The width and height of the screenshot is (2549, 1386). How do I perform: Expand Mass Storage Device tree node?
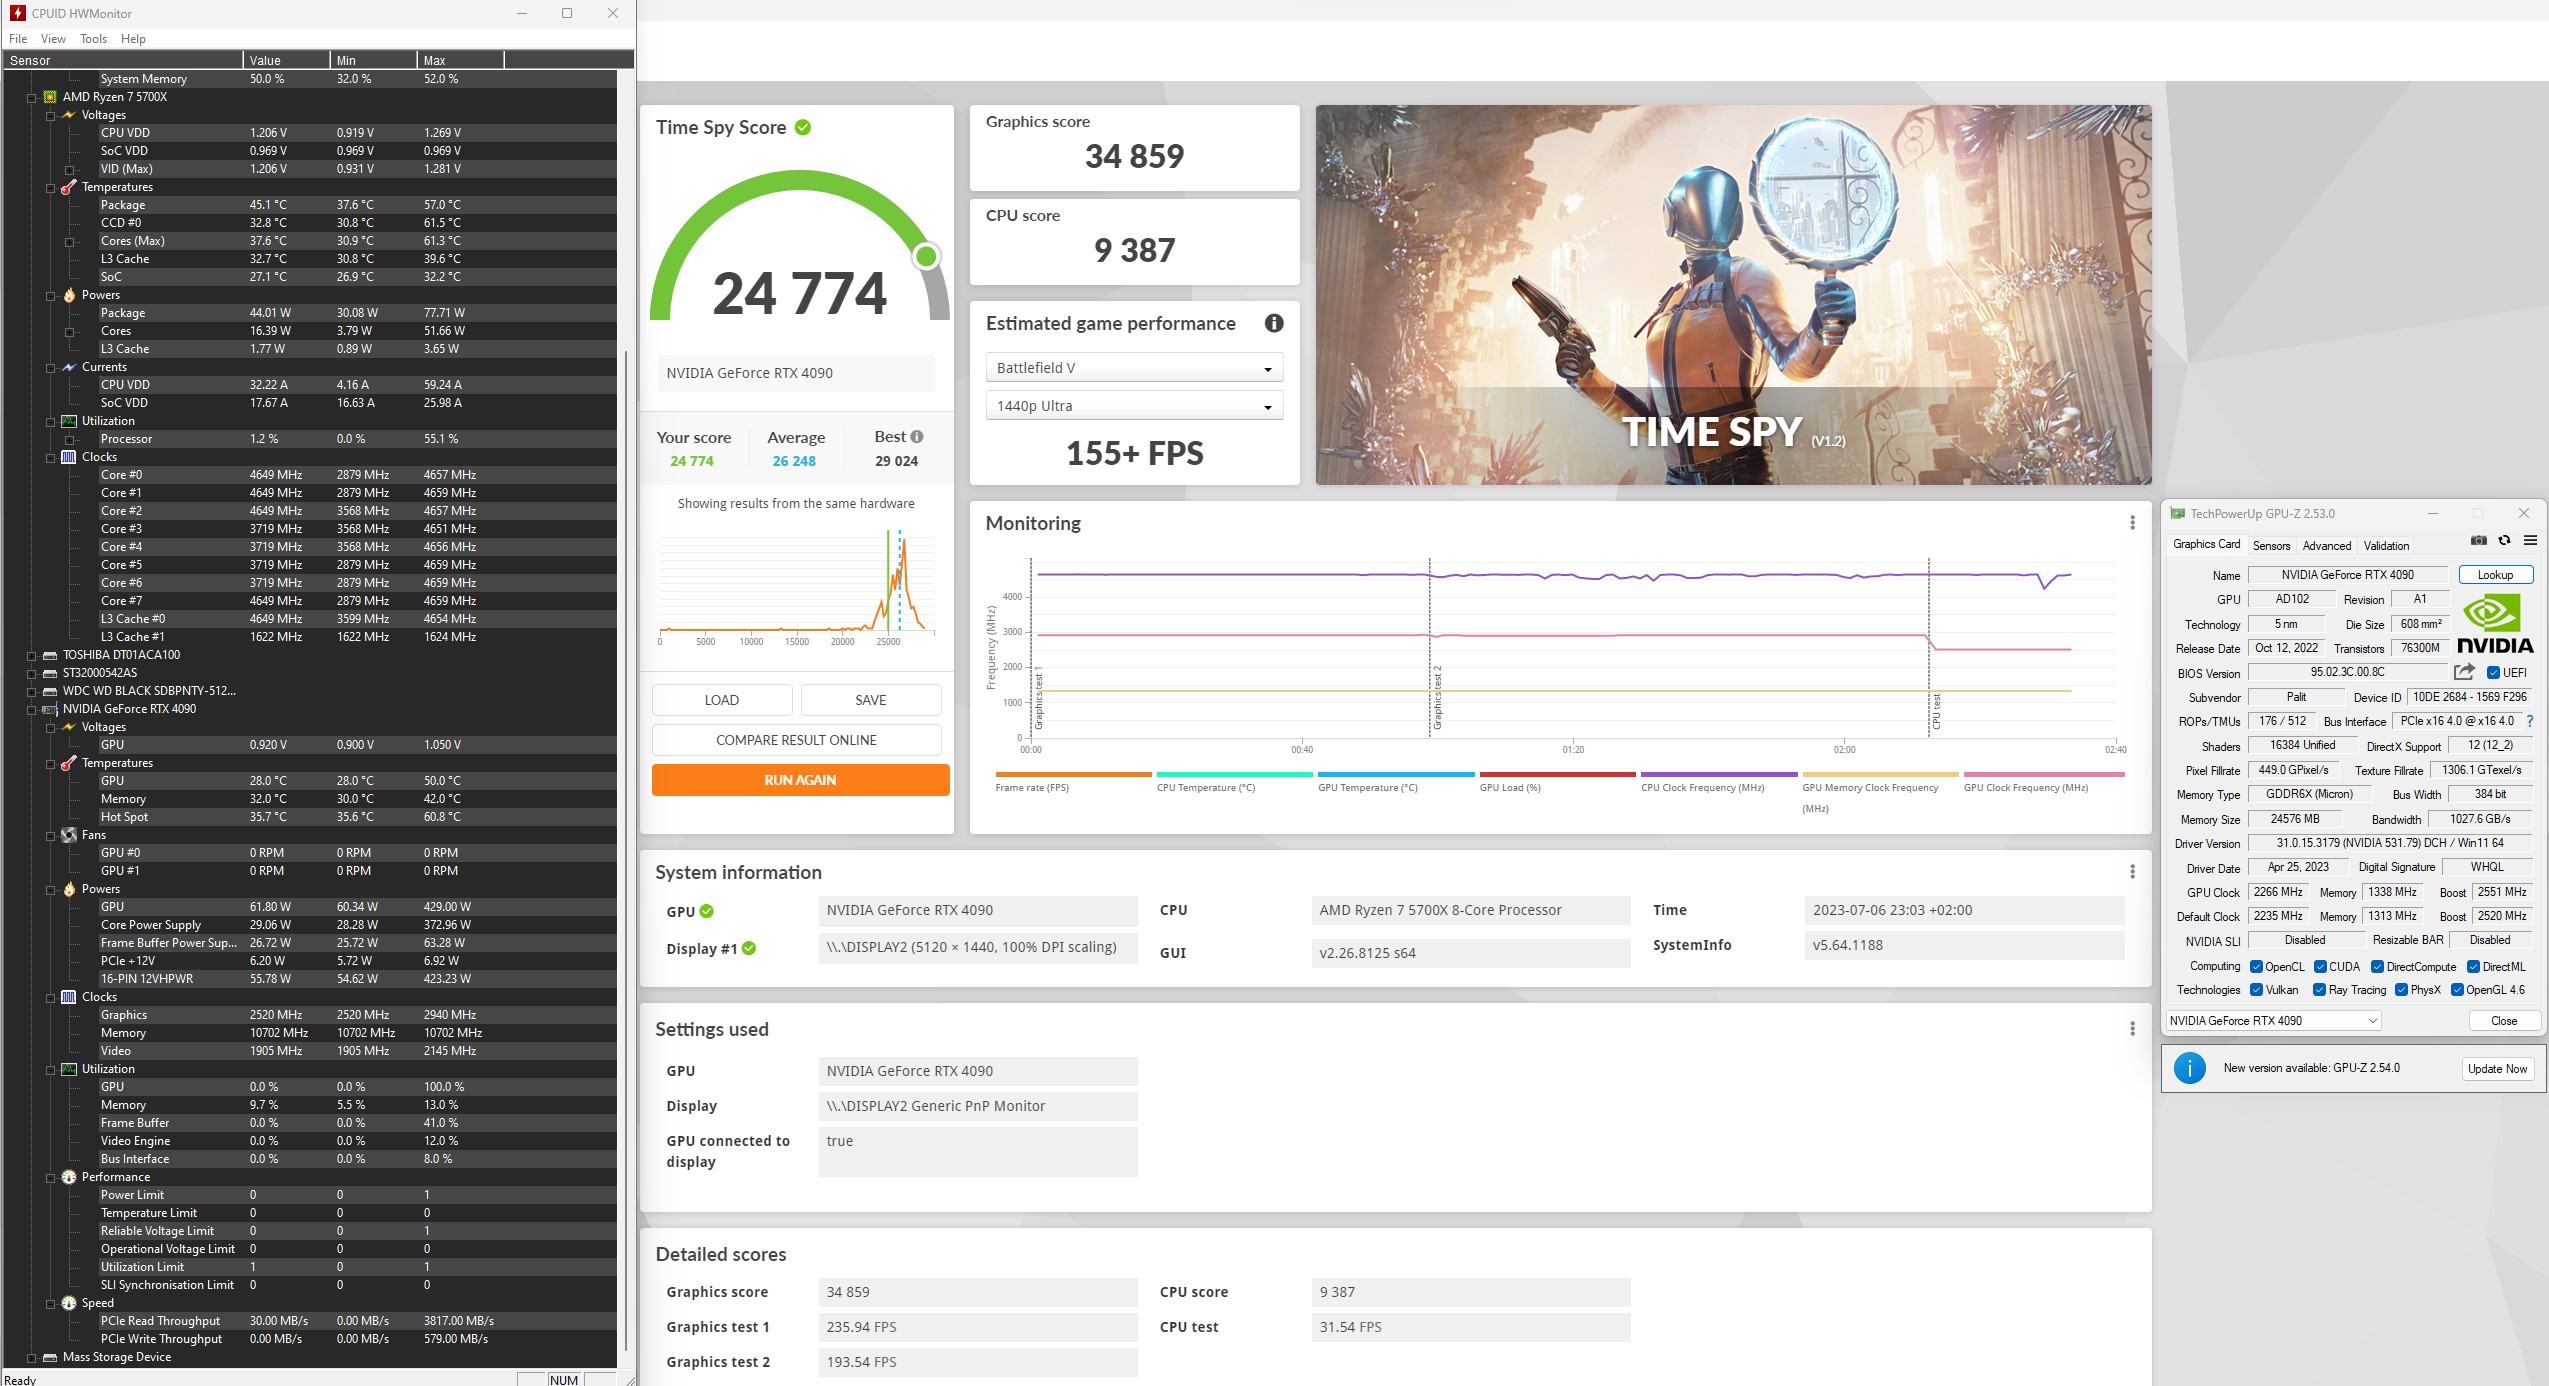tap(32, 1357)
